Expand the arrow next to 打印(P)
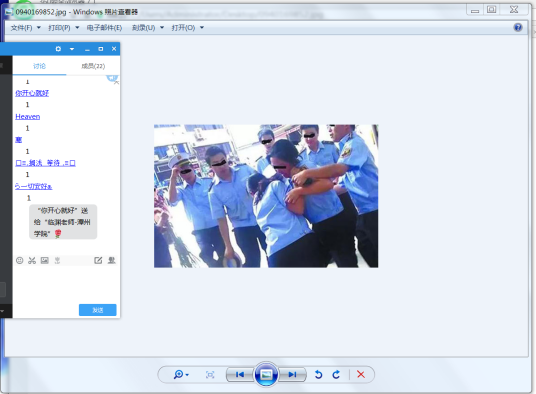 pyautogui.click(x=77, y=28)
